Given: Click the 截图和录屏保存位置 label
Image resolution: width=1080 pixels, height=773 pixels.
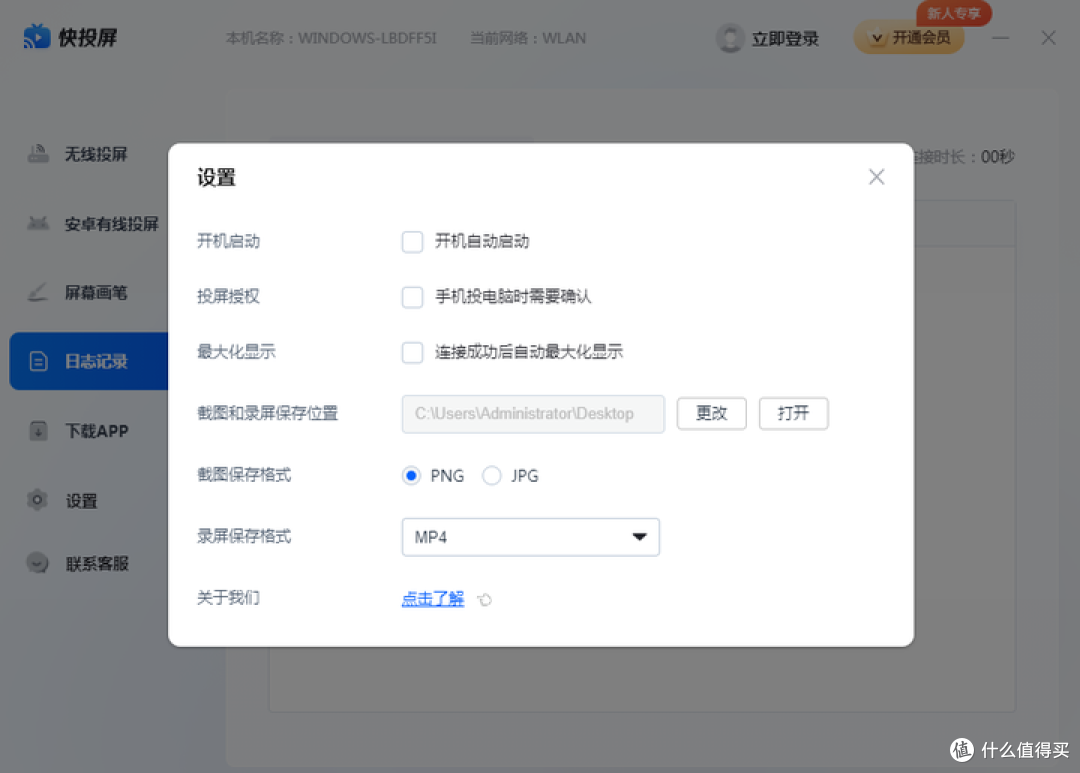Looking at the screenshot, I should pos(267,413).
